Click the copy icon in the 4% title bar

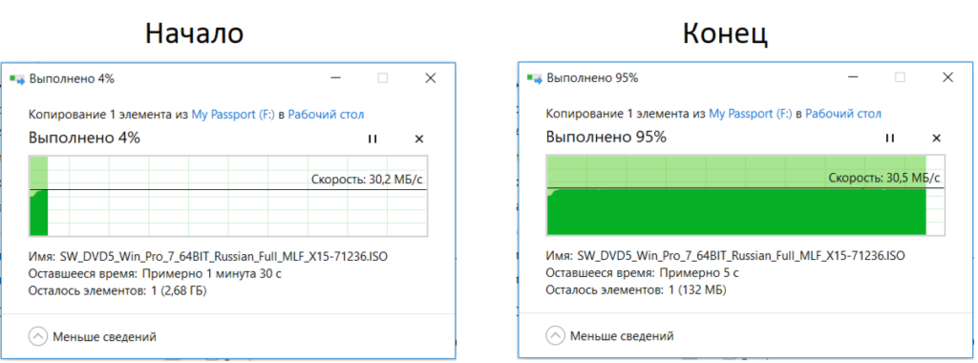click(17, 79)
